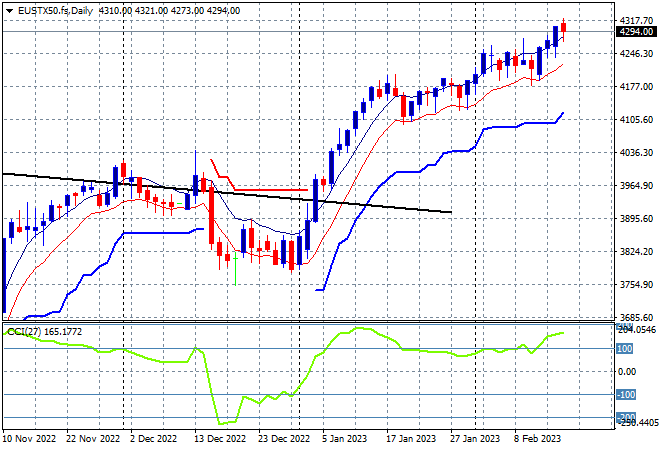The image size is (660, 450).
Task: Click the green-wick candle at December low
Action: pyautogui.click(x=235, y=268)
